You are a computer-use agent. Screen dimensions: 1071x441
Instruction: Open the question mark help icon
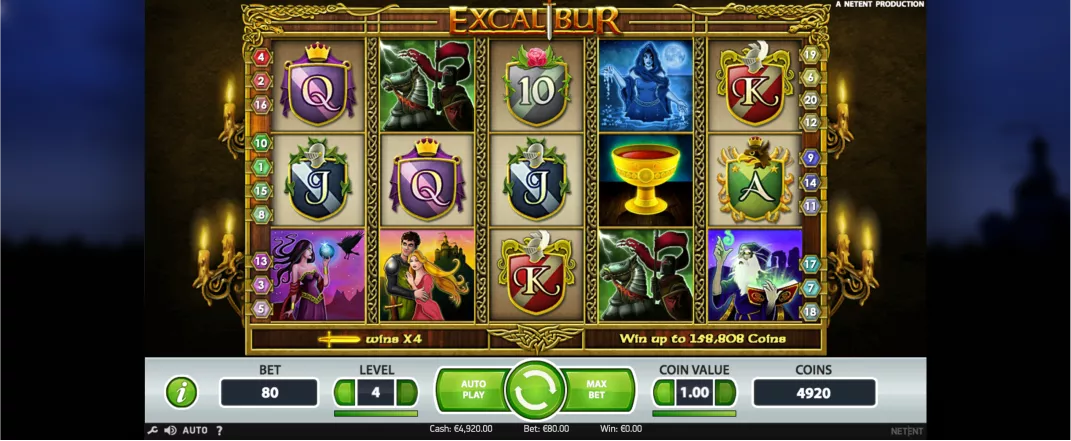pos(219,431)
